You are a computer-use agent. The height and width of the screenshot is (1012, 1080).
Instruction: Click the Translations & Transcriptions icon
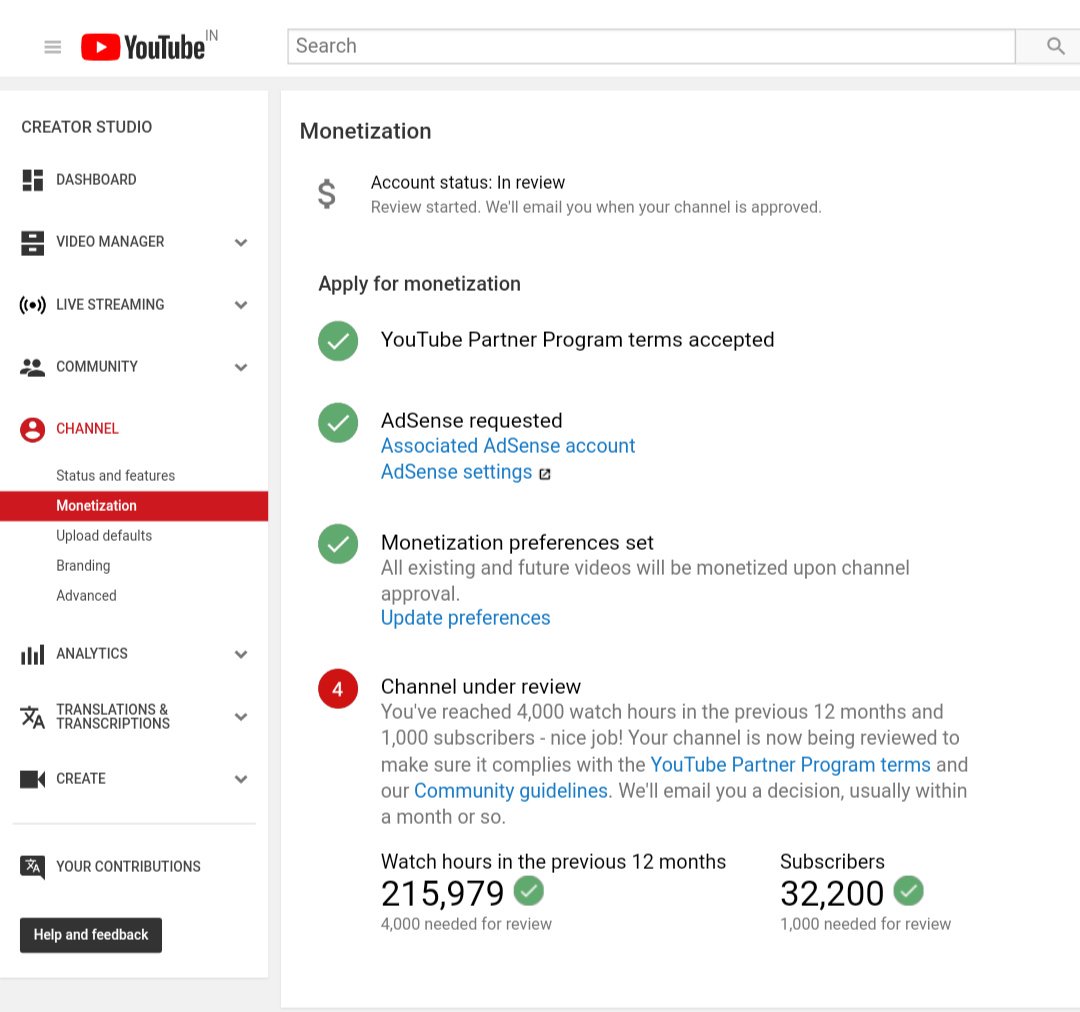[32, 716]
